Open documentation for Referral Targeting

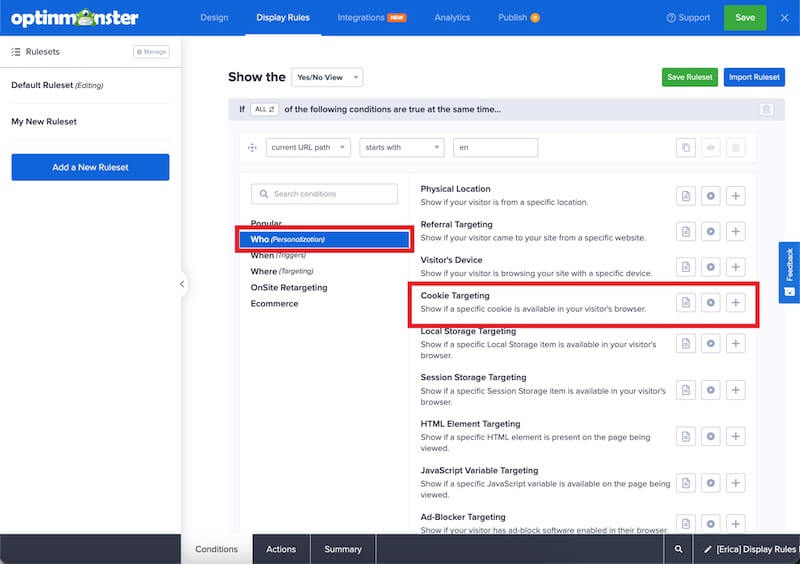coord(686,232)
